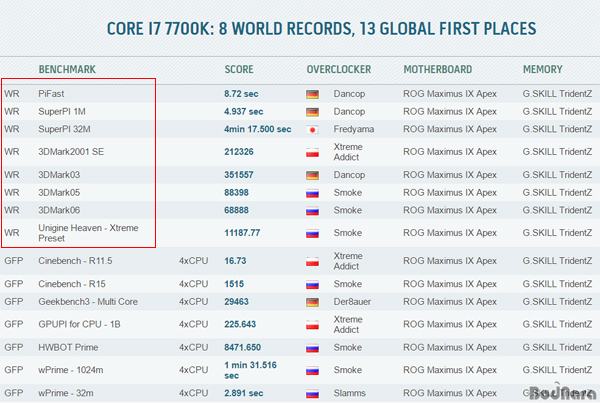Click the Polish flag in the Cinebench R11.5 row
Image resolution: width=600 pixels, height=403 pixels.
click(x=312, y=261)
